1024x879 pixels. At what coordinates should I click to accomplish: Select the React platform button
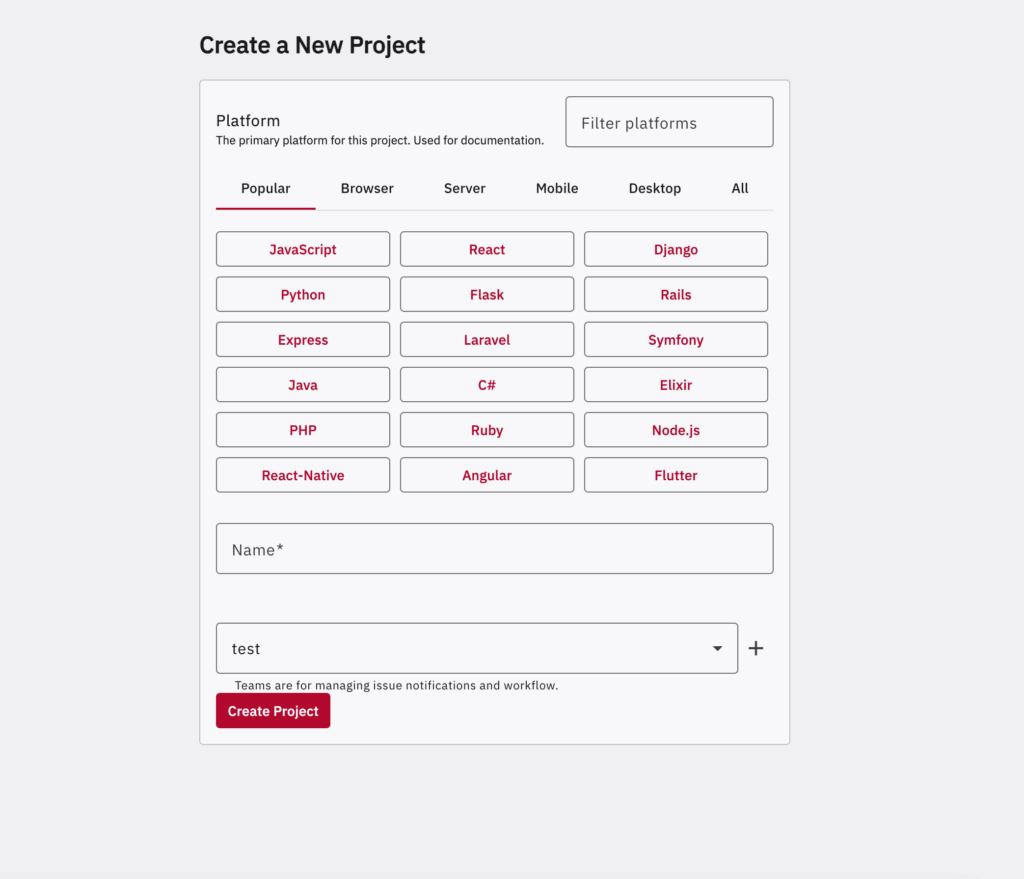point(487,250)
